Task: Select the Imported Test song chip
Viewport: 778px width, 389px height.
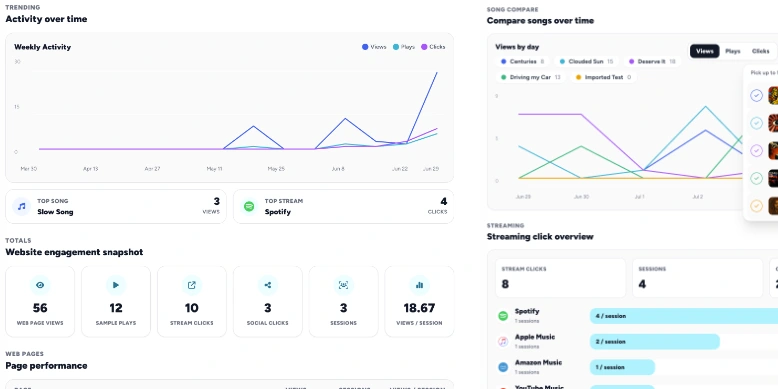Action: tap(603, 77)
